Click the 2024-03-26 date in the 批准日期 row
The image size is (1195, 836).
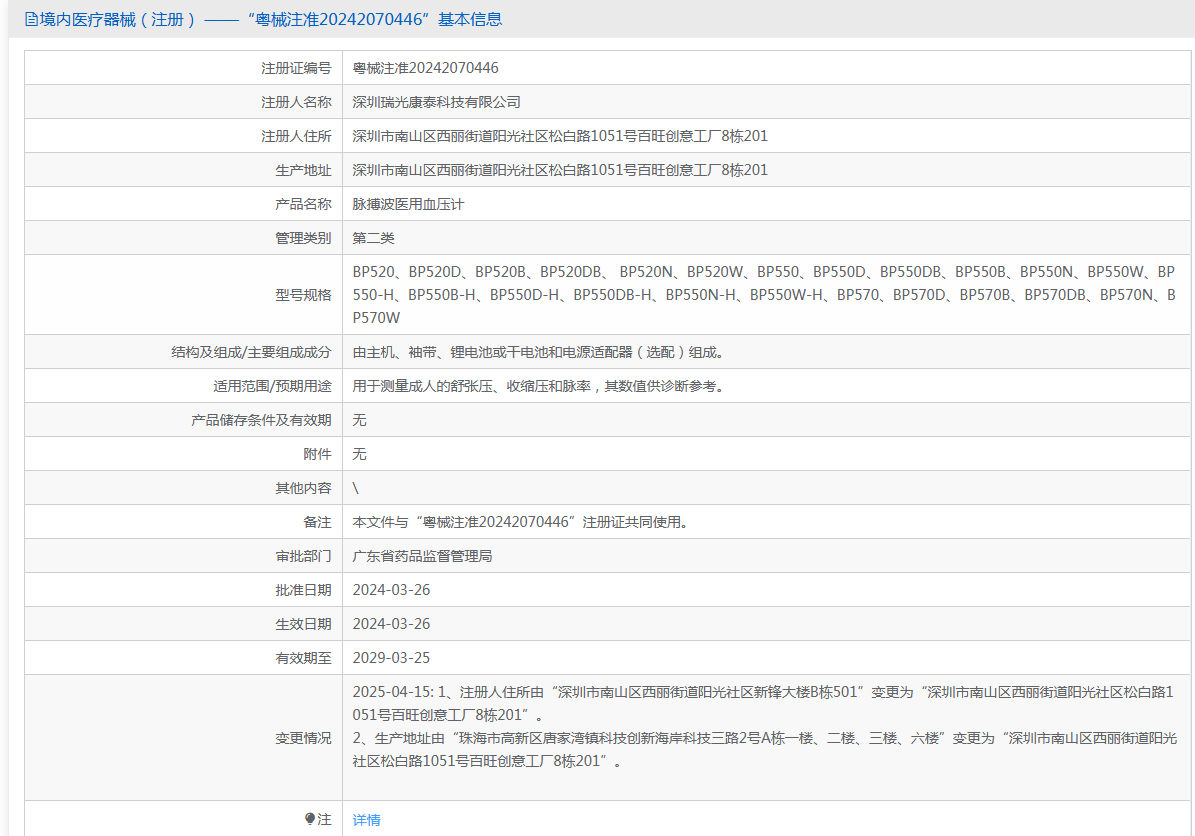coord(391,590)
